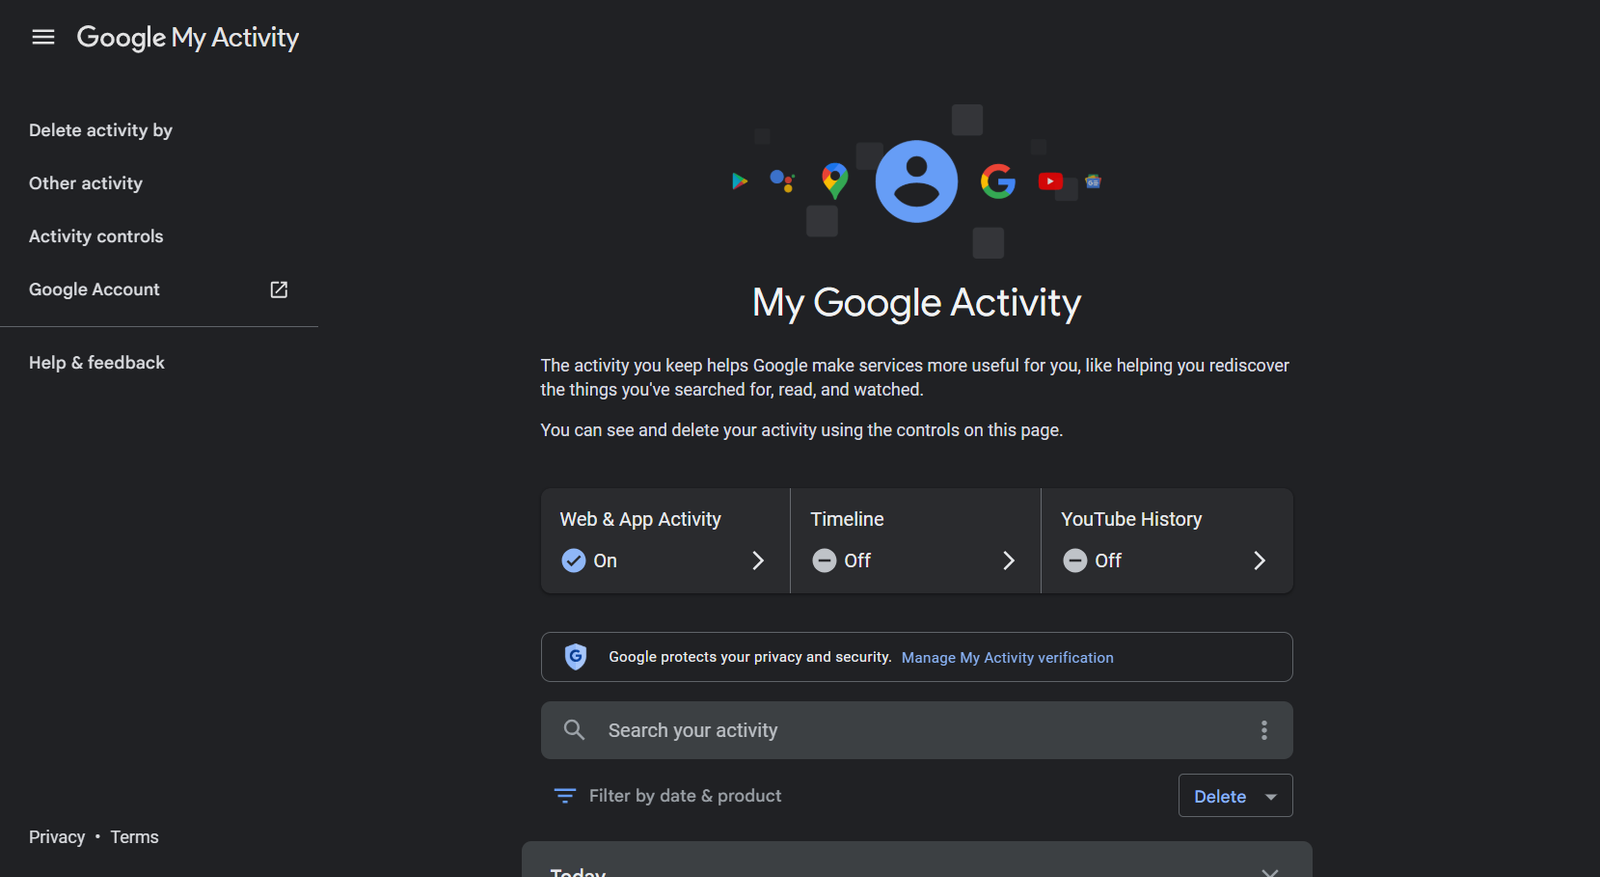Click the Search your activity field
Viewport: 1600px width, 877px height.
pyautogui.click(x=900, y=730)
